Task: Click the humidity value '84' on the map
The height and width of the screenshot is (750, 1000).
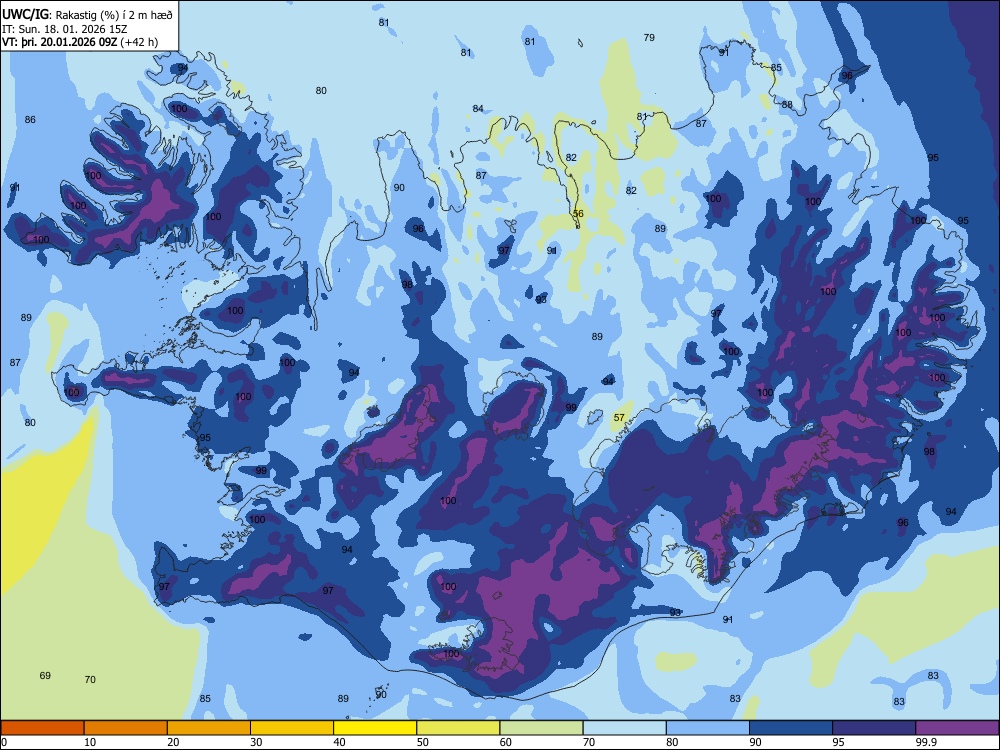Action: click(x=478, y=109)
